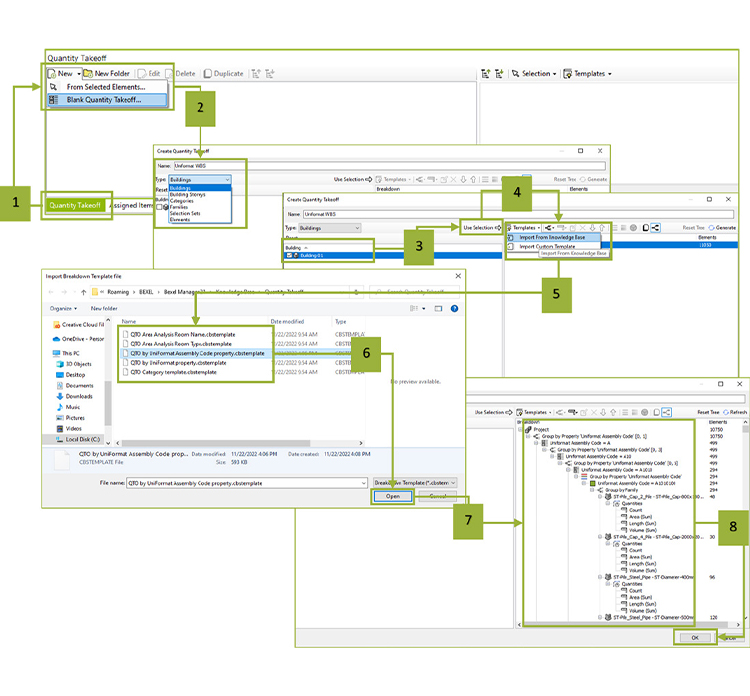Open the New dropdown in Quantity Takeoff toolbar
Screen dimensions: 750x696
63,73
